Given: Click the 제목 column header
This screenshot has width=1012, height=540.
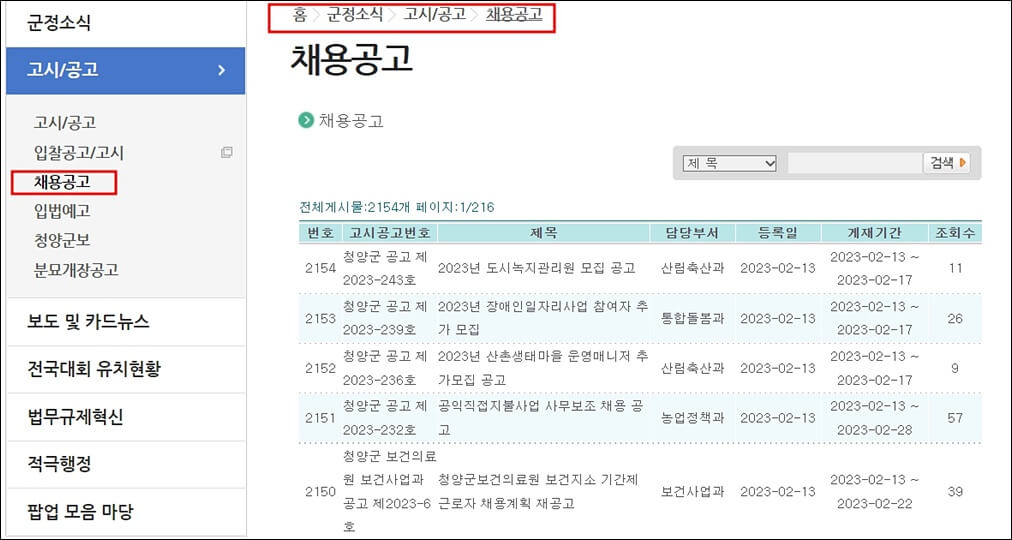Looking at the screenshot, I should [543, 233].
